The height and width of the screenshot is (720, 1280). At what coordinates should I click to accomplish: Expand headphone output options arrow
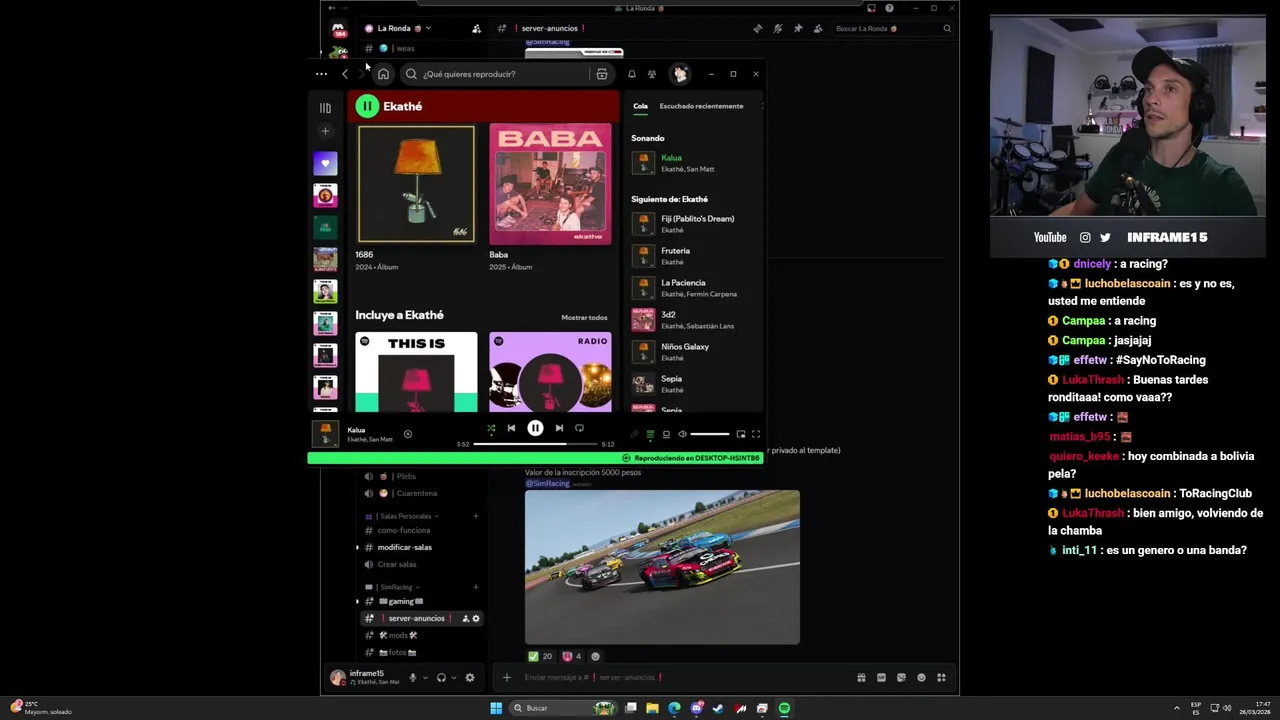[454, 677]
